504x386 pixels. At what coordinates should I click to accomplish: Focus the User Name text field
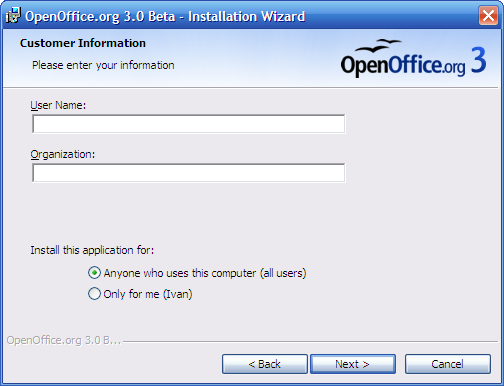[x=189, y=124]
